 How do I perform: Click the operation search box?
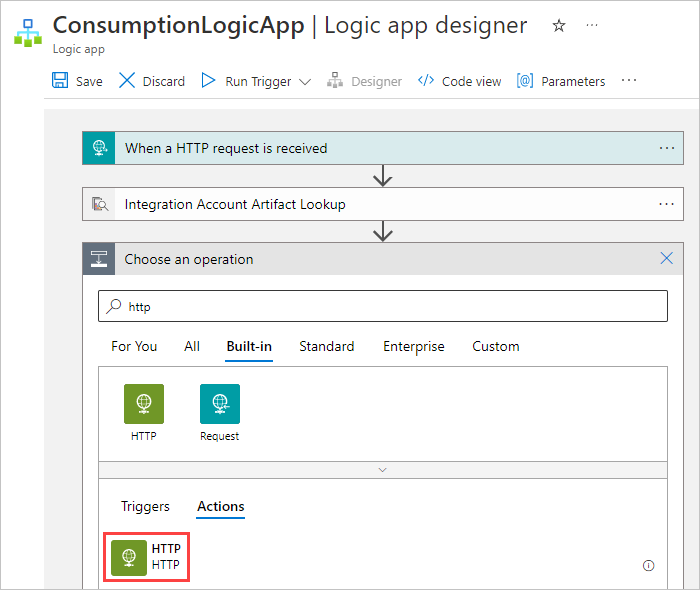point(383,306)
